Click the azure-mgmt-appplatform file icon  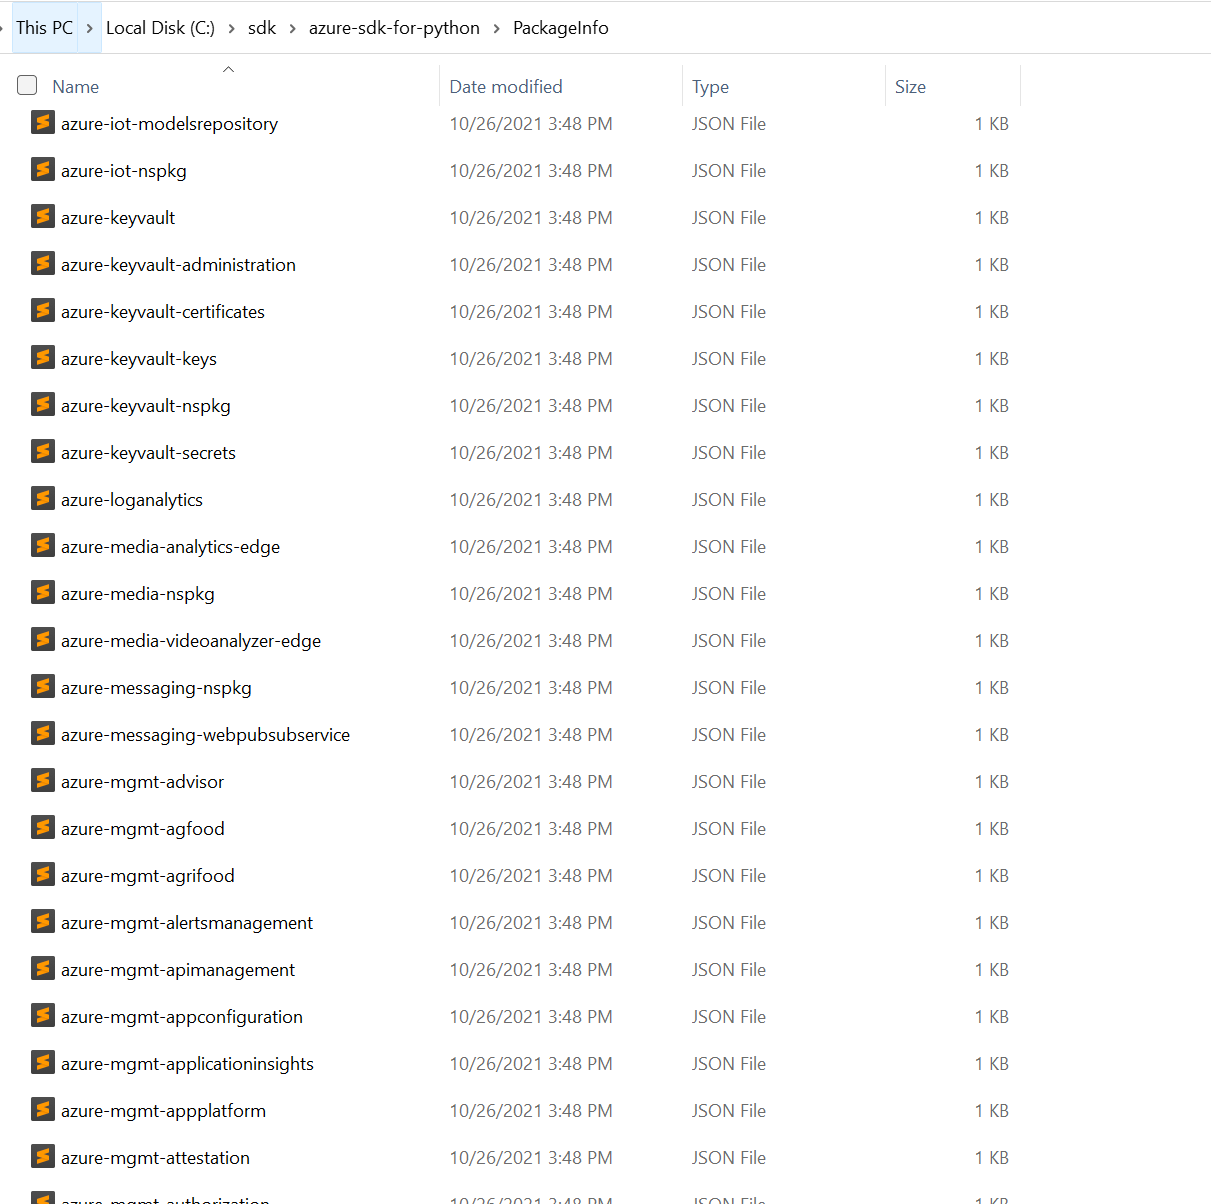[43, 1109]
